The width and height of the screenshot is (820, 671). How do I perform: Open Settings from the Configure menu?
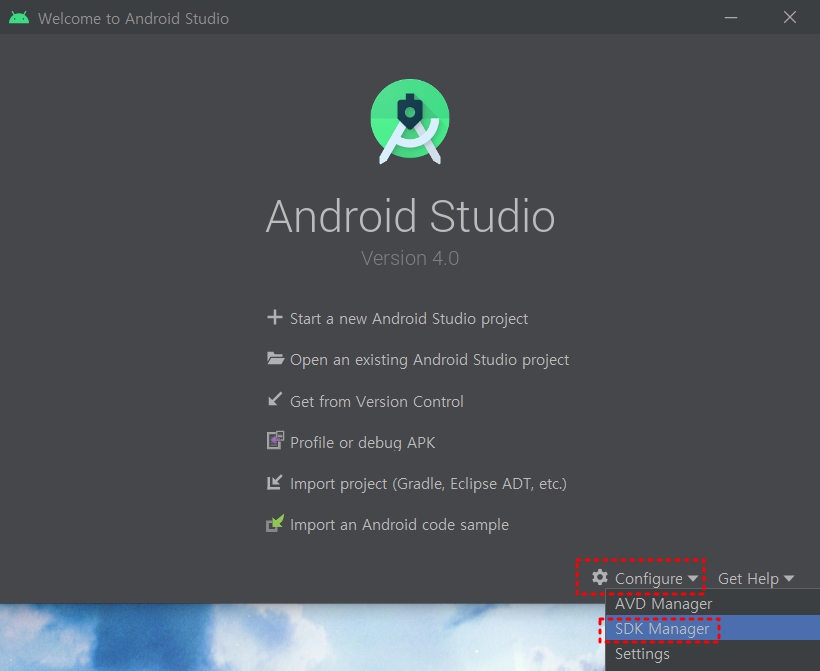pos(712,654)
